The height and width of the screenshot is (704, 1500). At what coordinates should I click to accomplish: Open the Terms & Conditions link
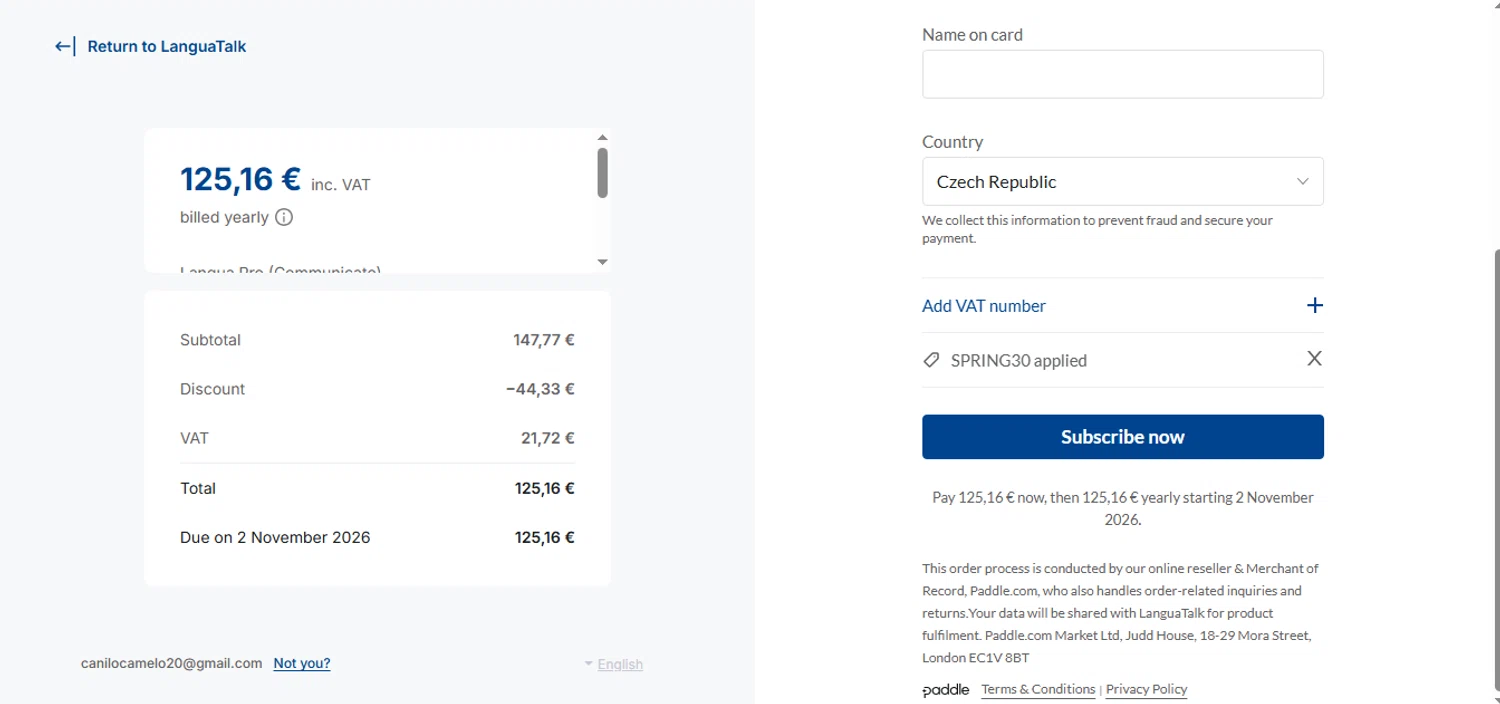pyautogui.click(x=1038, y=689)
